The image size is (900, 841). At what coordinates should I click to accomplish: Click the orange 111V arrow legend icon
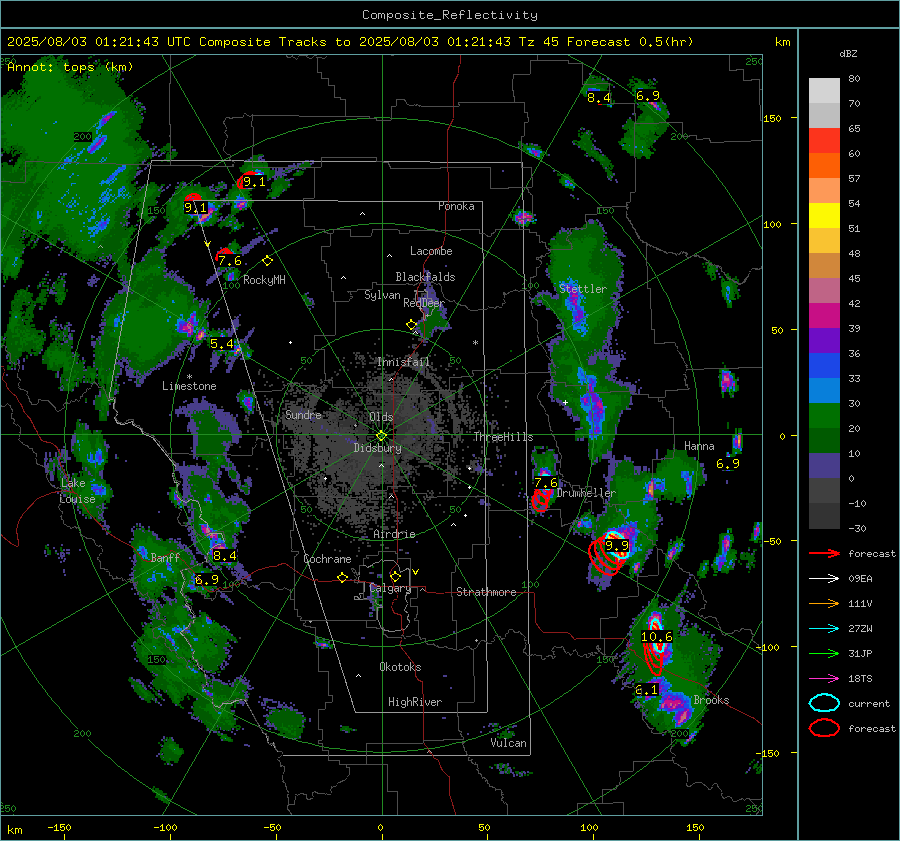[x=824, y=603]
